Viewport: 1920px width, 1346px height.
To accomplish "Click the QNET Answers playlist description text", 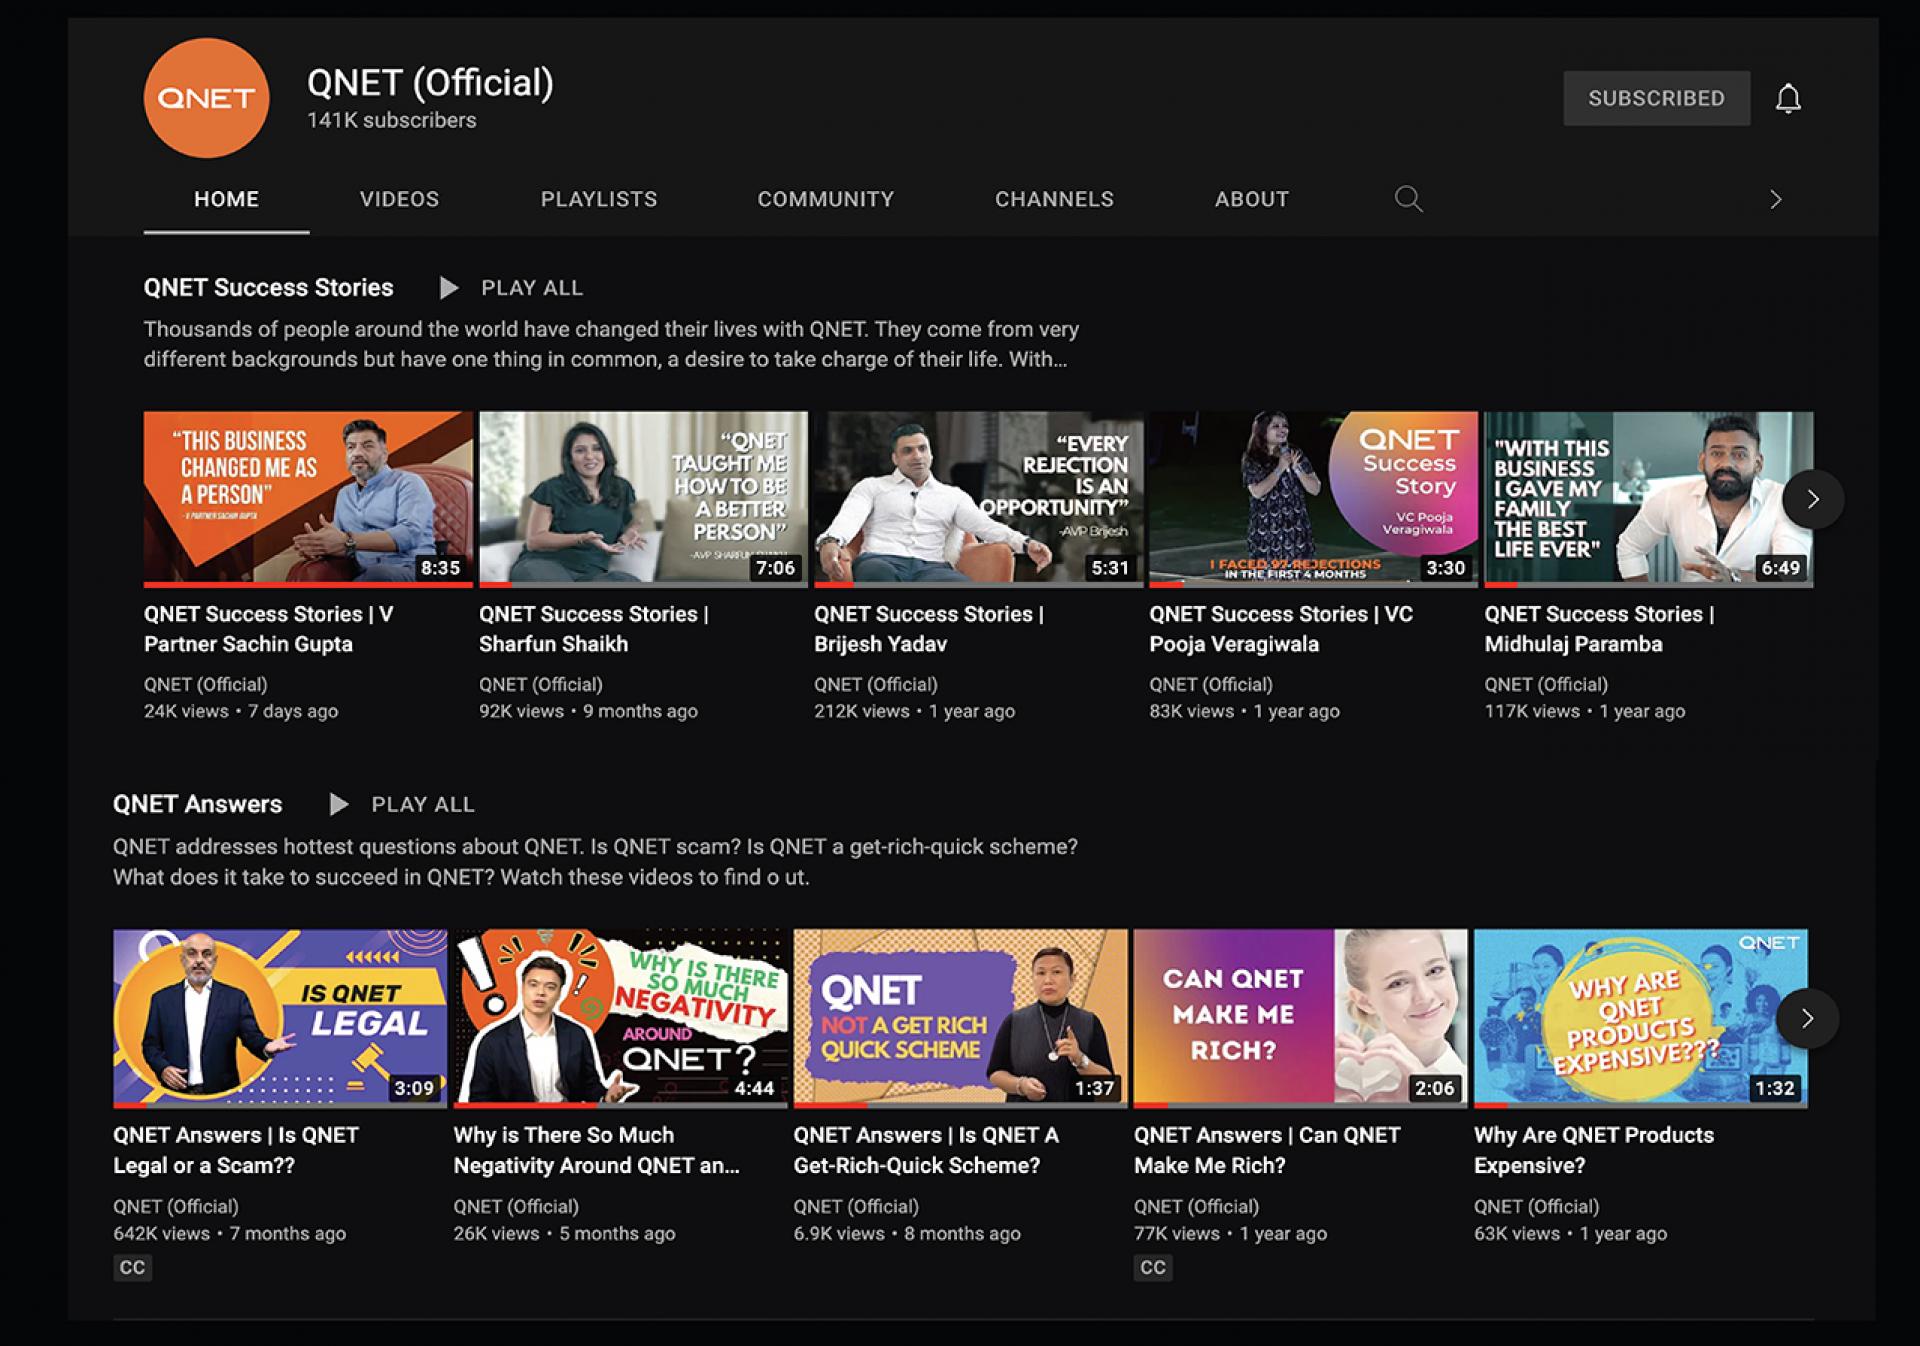I will (x=595, y=862).
